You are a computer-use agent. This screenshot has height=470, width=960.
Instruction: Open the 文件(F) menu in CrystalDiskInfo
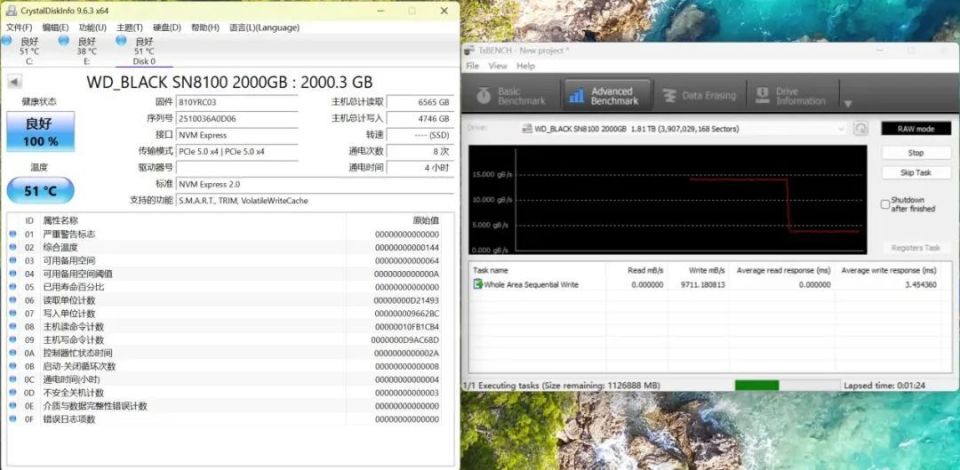(19, 28)
